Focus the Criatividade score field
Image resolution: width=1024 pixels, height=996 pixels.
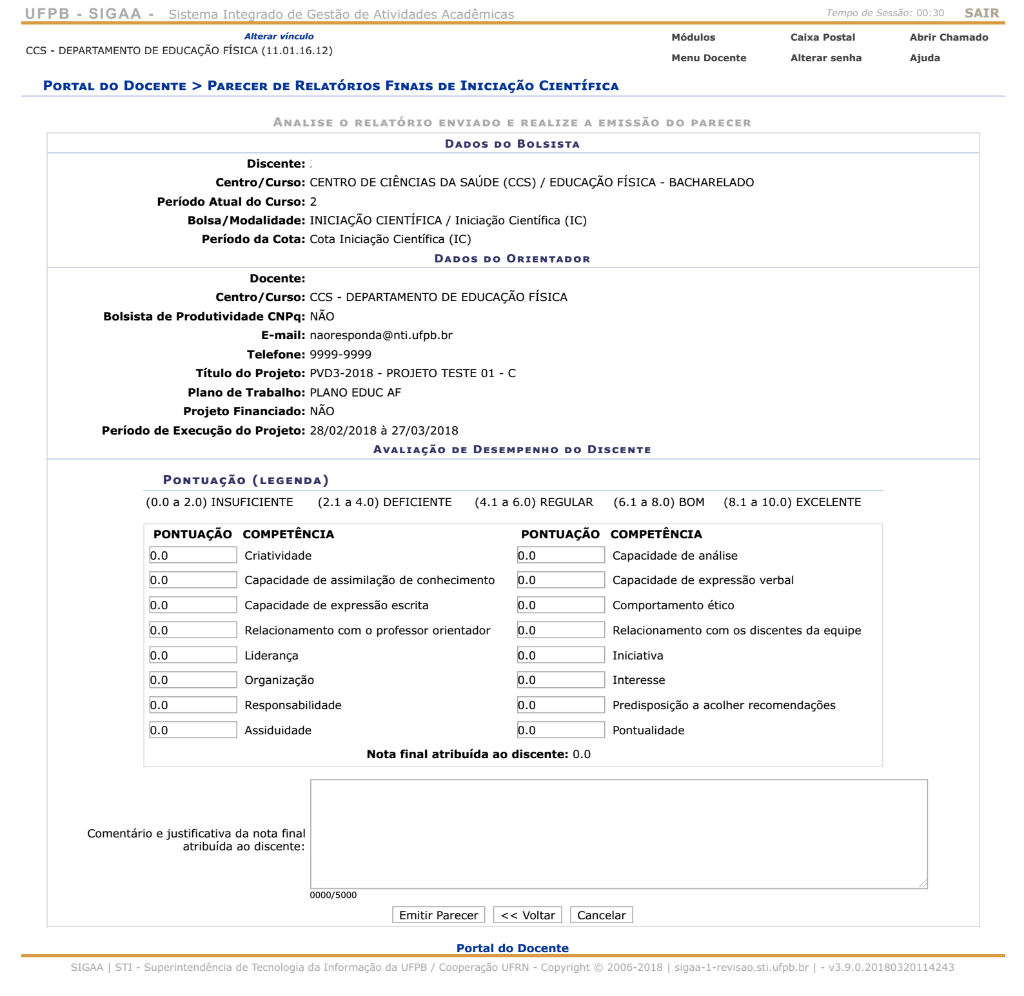click(192, 555)
